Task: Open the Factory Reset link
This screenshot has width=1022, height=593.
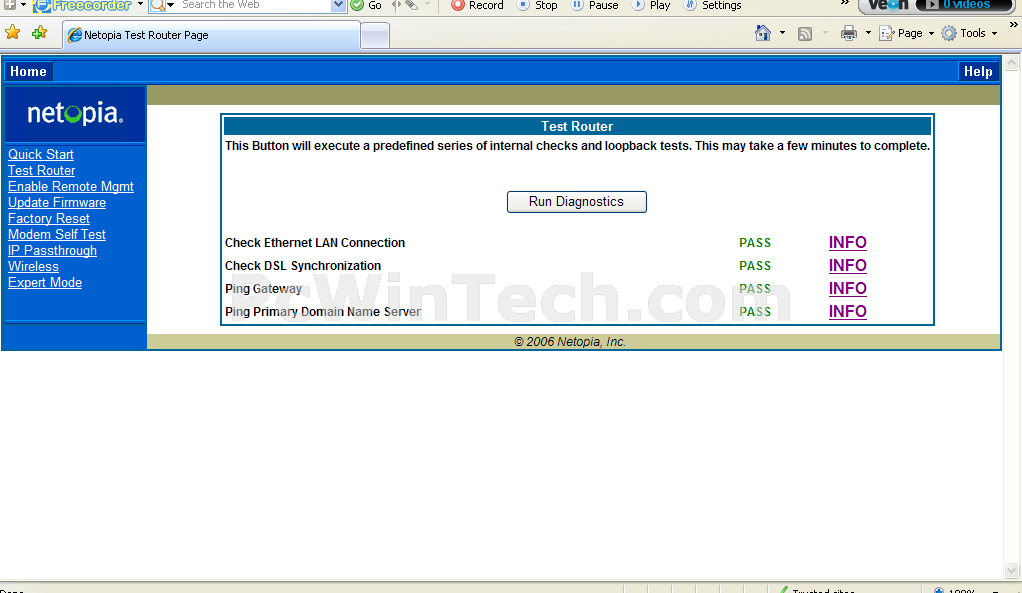Action: pyautogui.click(x=48, y=219)
